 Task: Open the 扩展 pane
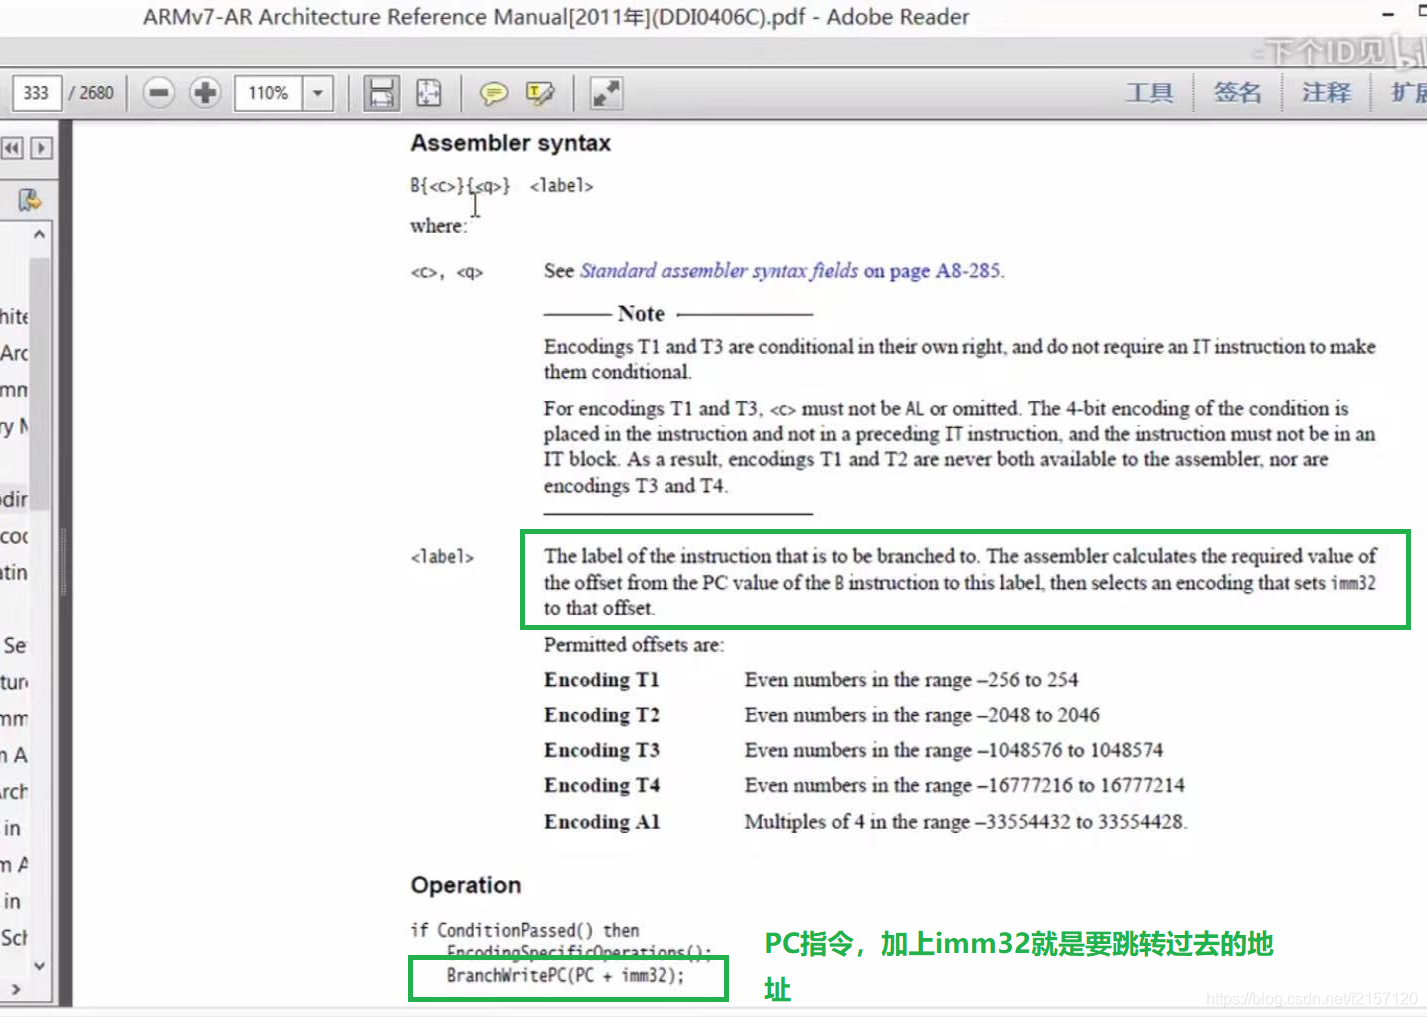pyautogui.click(x=1406, y=92)
